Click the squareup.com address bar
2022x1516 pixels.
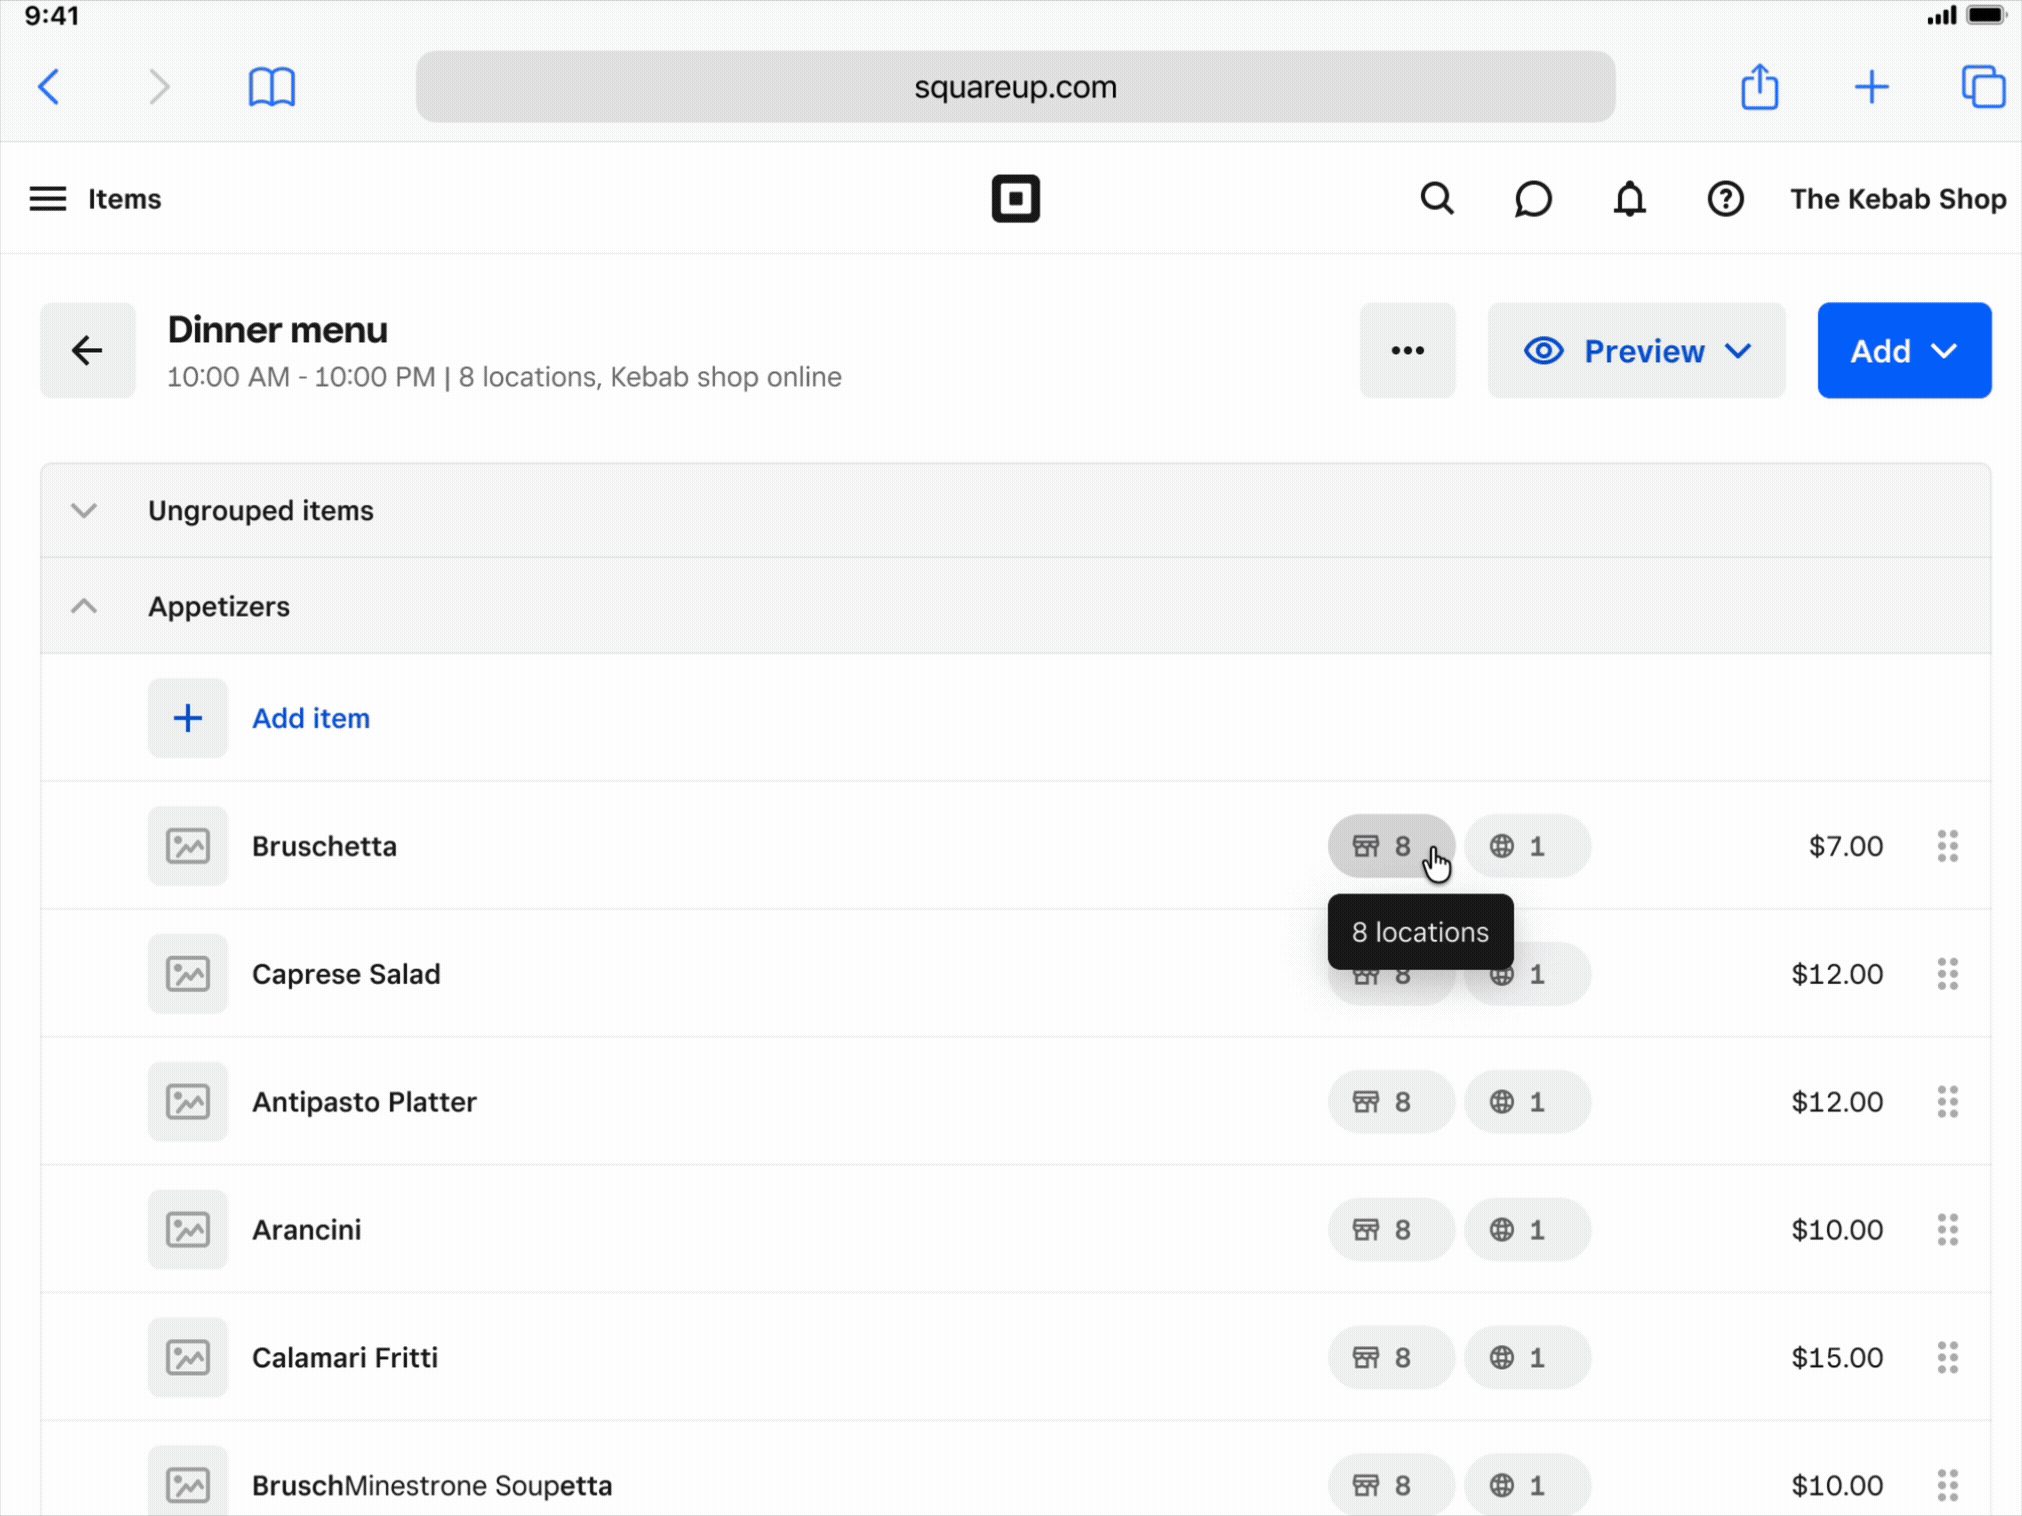point(1015,87)
